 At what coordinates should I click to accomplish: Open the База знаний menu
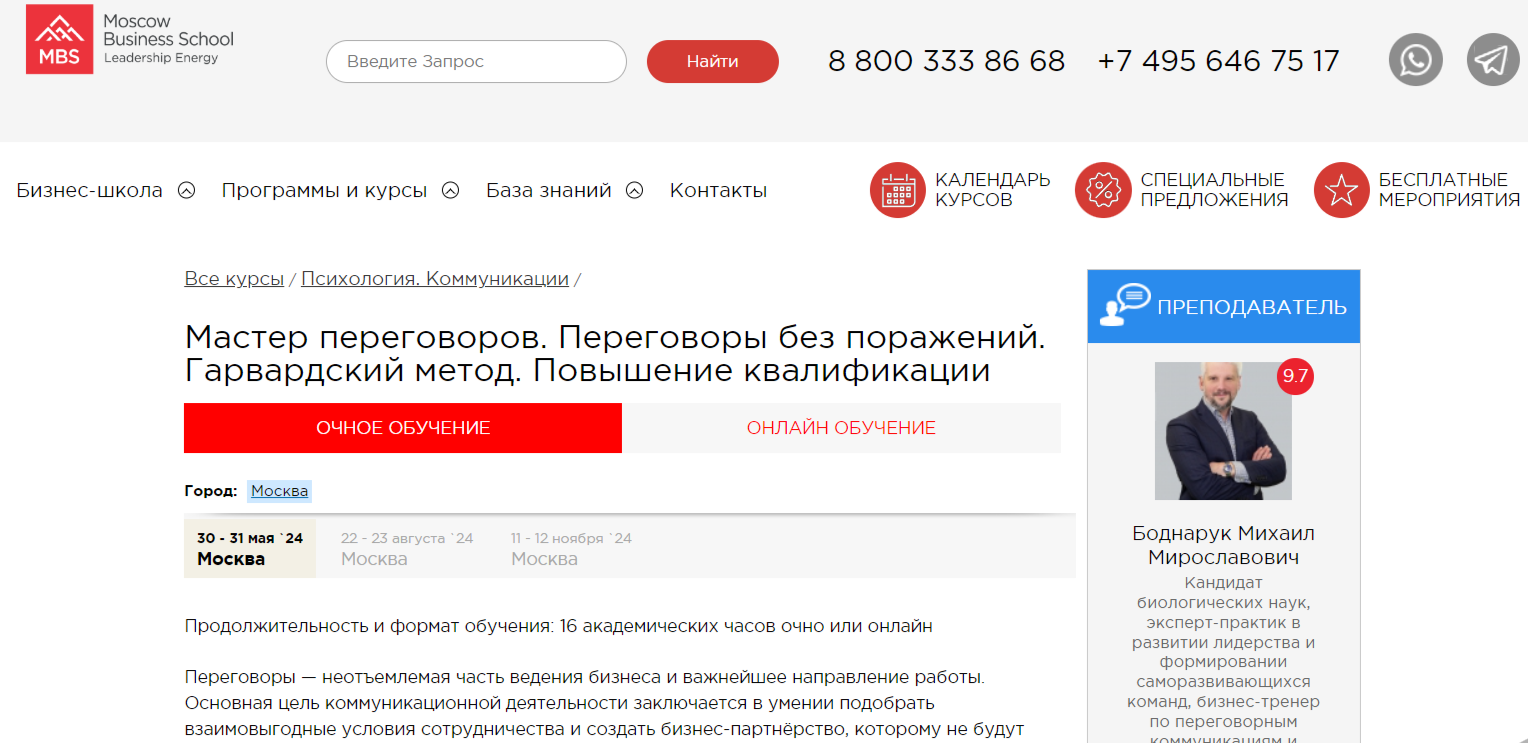coord(549,190)
